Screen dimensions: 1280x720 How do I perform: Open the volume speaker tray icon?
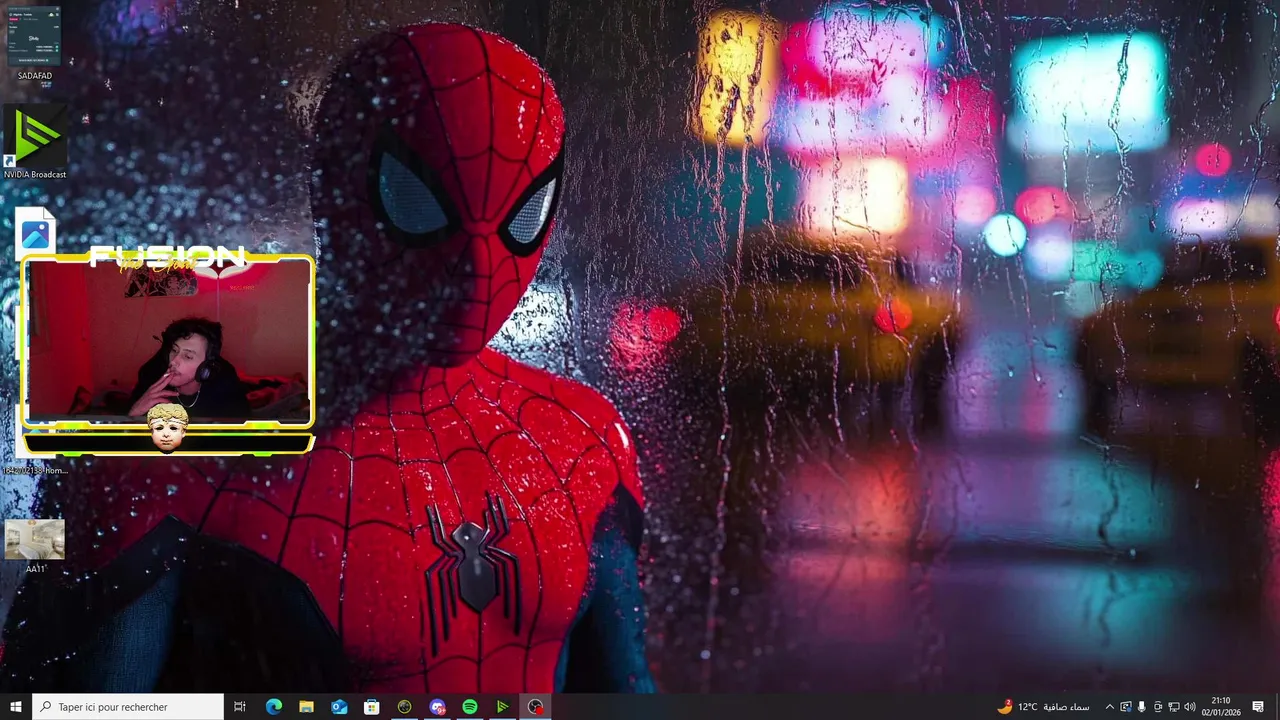coord(1190,707)
